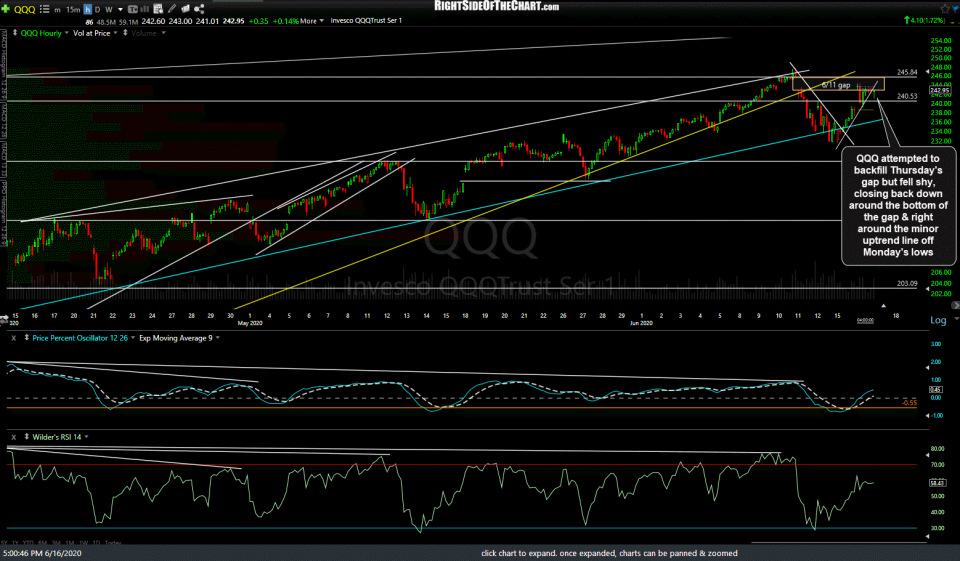The height and width of the screenshot is (561, 960).
Task: Open the watchlist list icon beside QQQ
Action: coord(44,9)
